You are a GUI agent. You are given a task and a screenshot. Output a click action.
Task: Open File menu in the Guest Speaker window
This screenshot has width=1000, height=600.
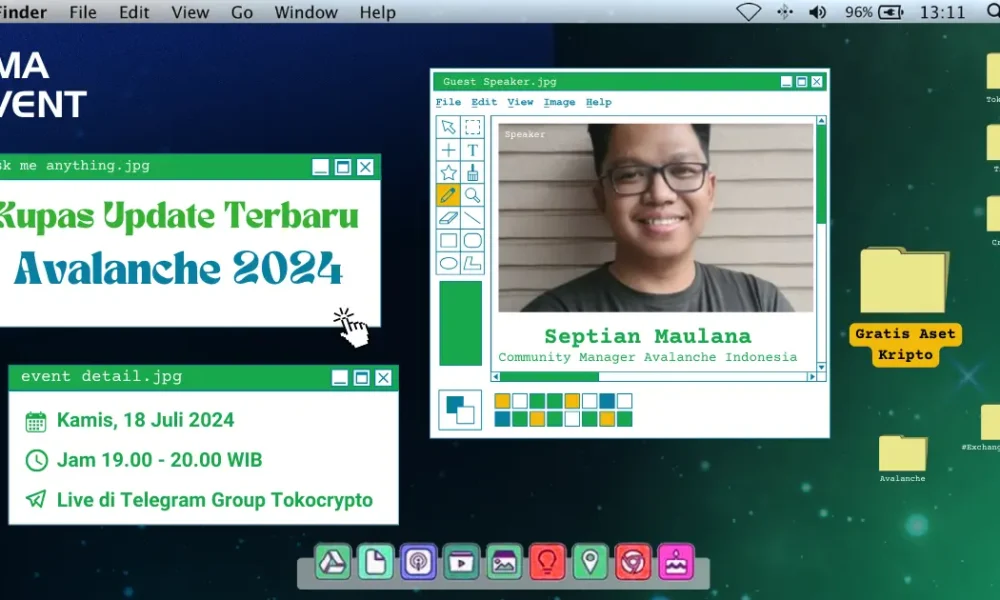[448, 102]
